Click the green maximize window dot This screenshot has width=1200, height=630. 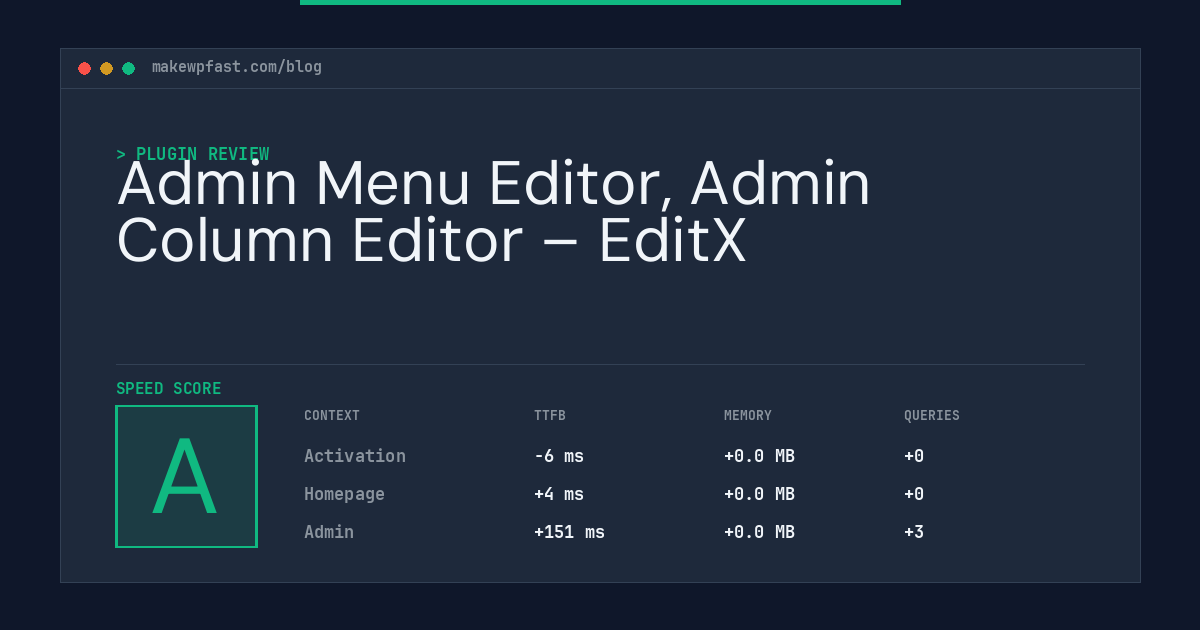(128, 68)
